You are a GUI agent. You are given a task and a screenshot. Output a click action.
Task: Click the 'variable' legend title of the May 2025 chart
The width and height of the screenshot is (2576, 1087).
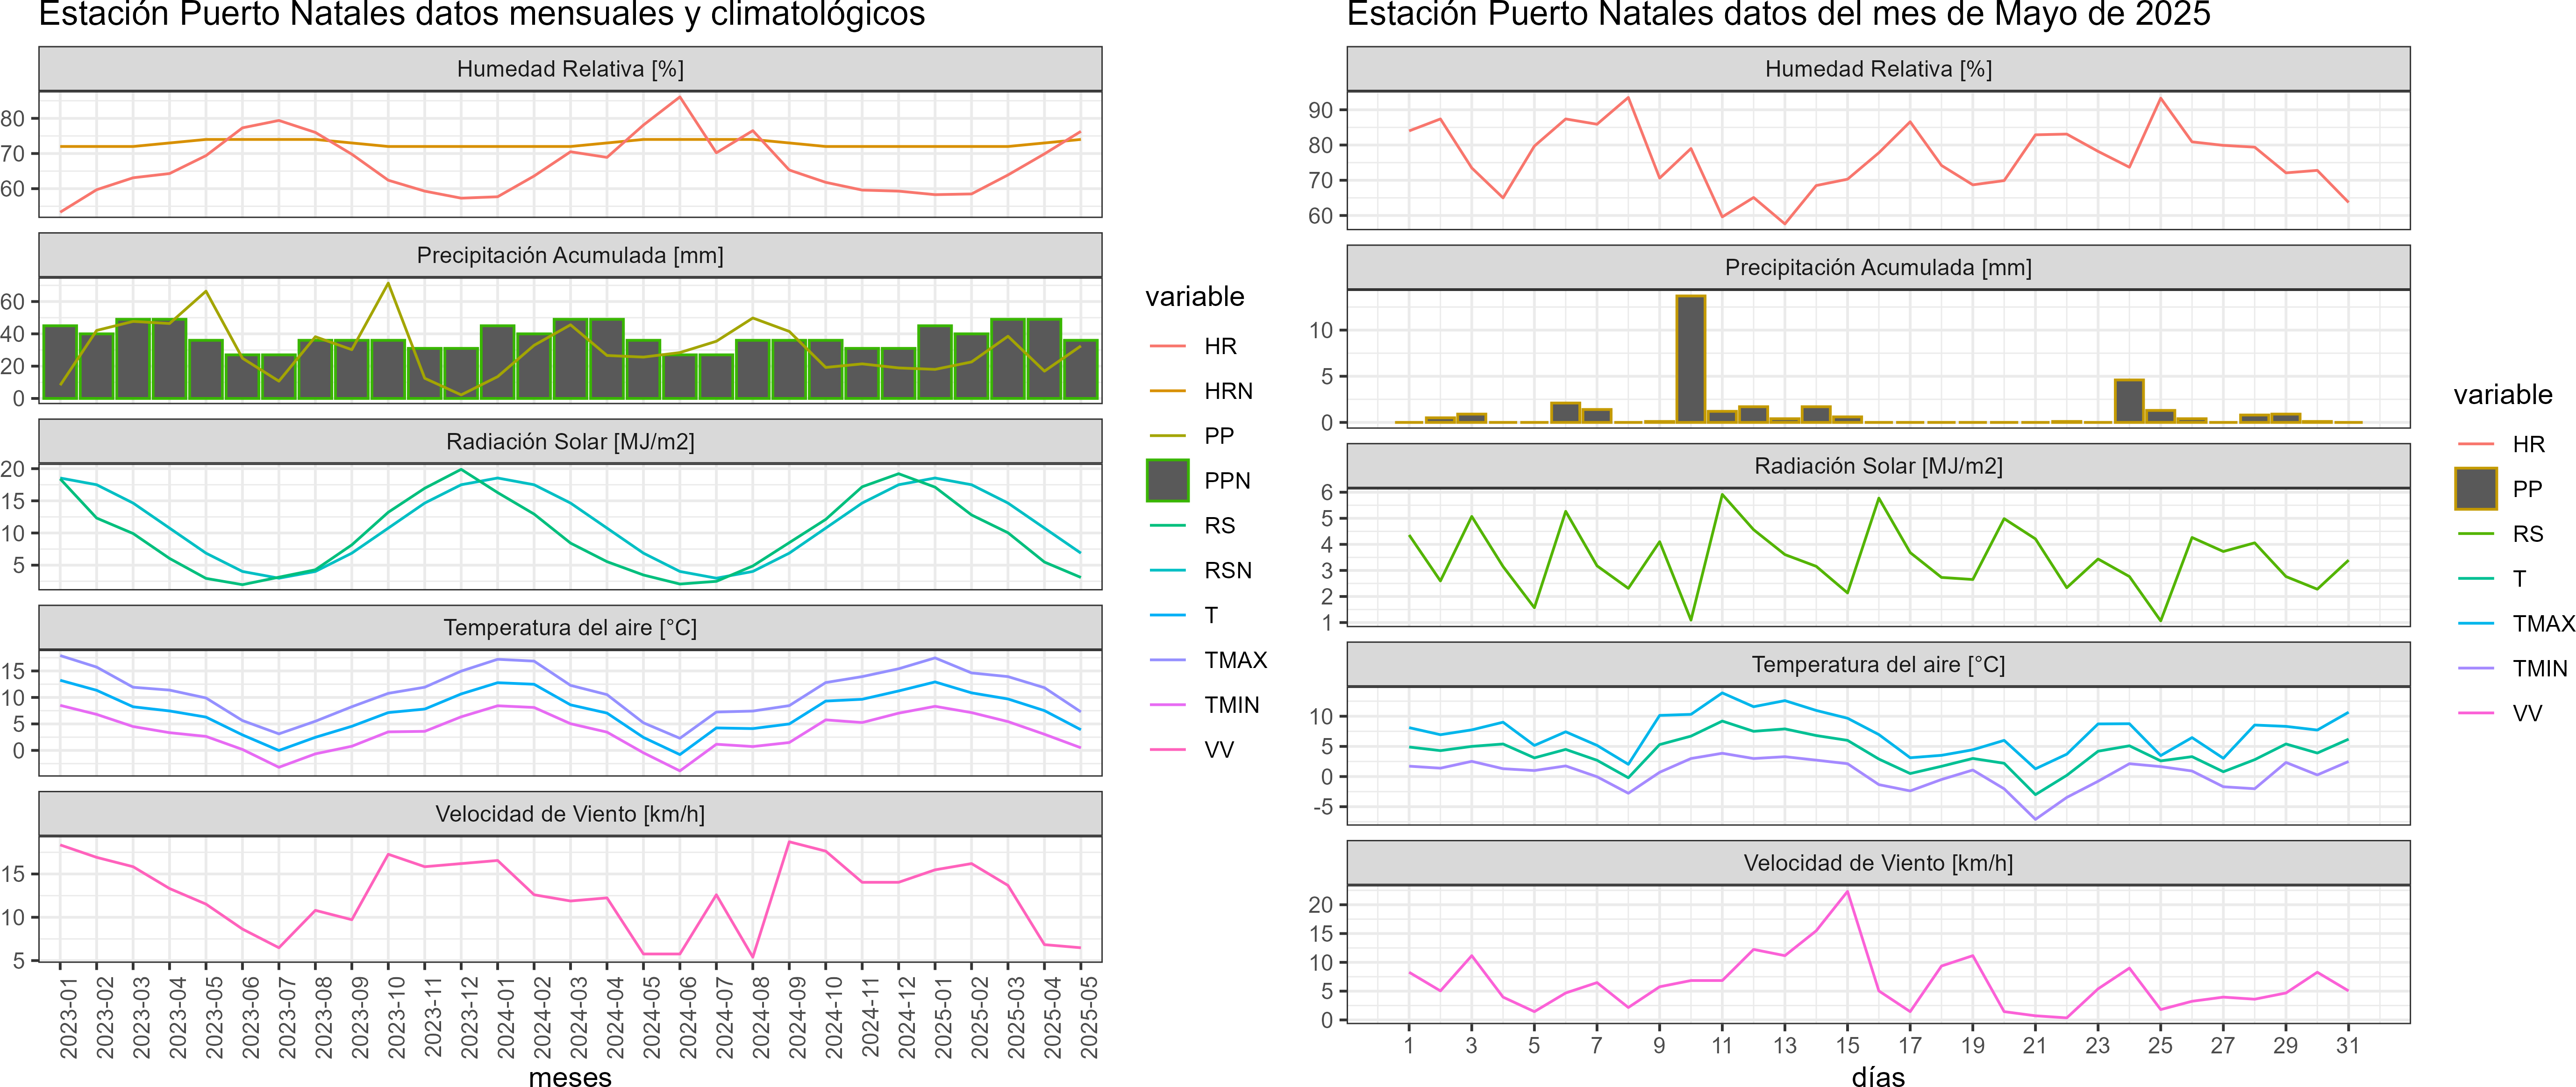[2502, 395]
